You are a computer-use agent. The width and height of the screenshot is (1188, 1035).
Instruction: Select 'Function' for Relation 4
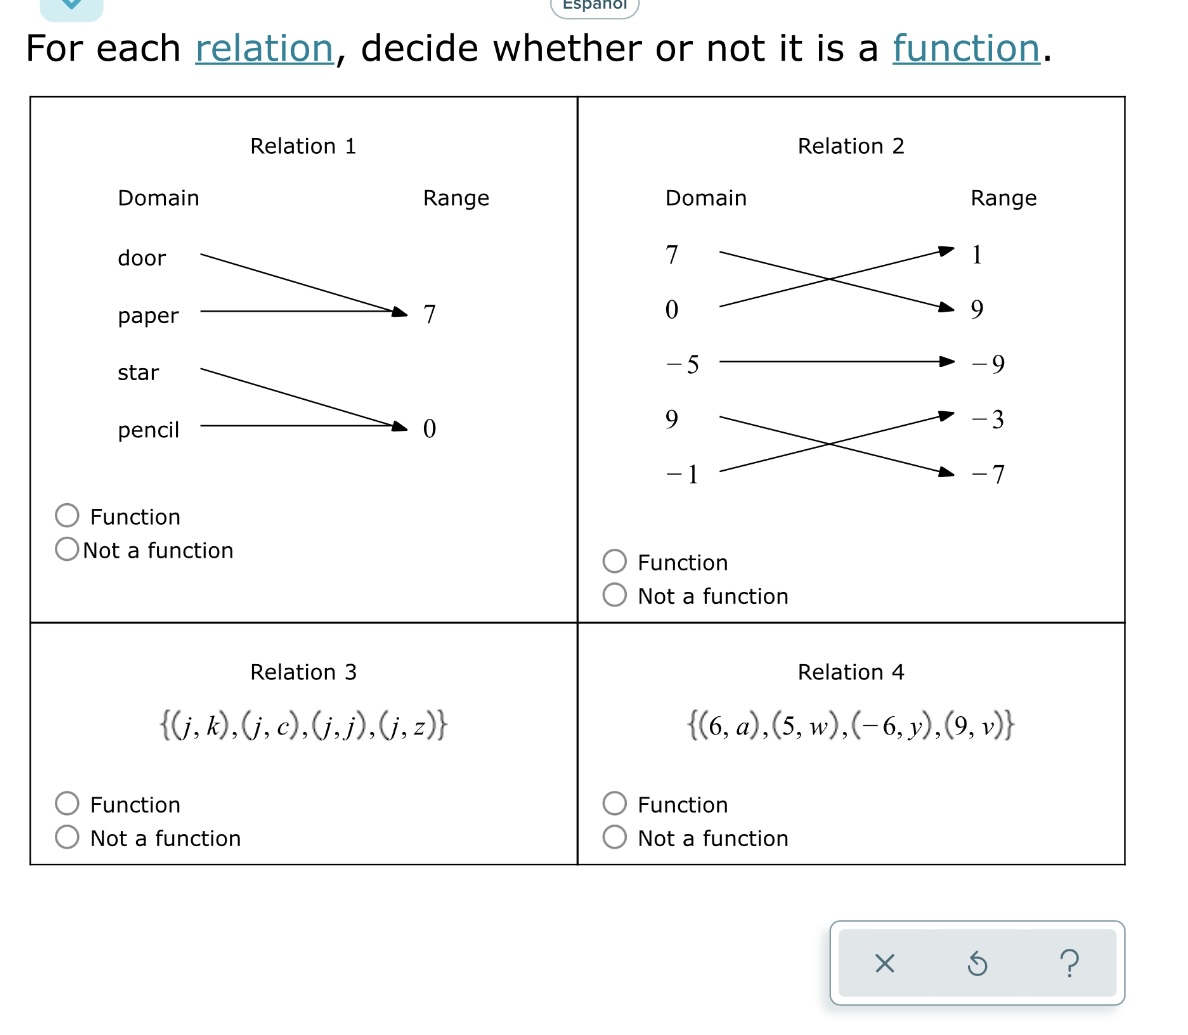614,802
